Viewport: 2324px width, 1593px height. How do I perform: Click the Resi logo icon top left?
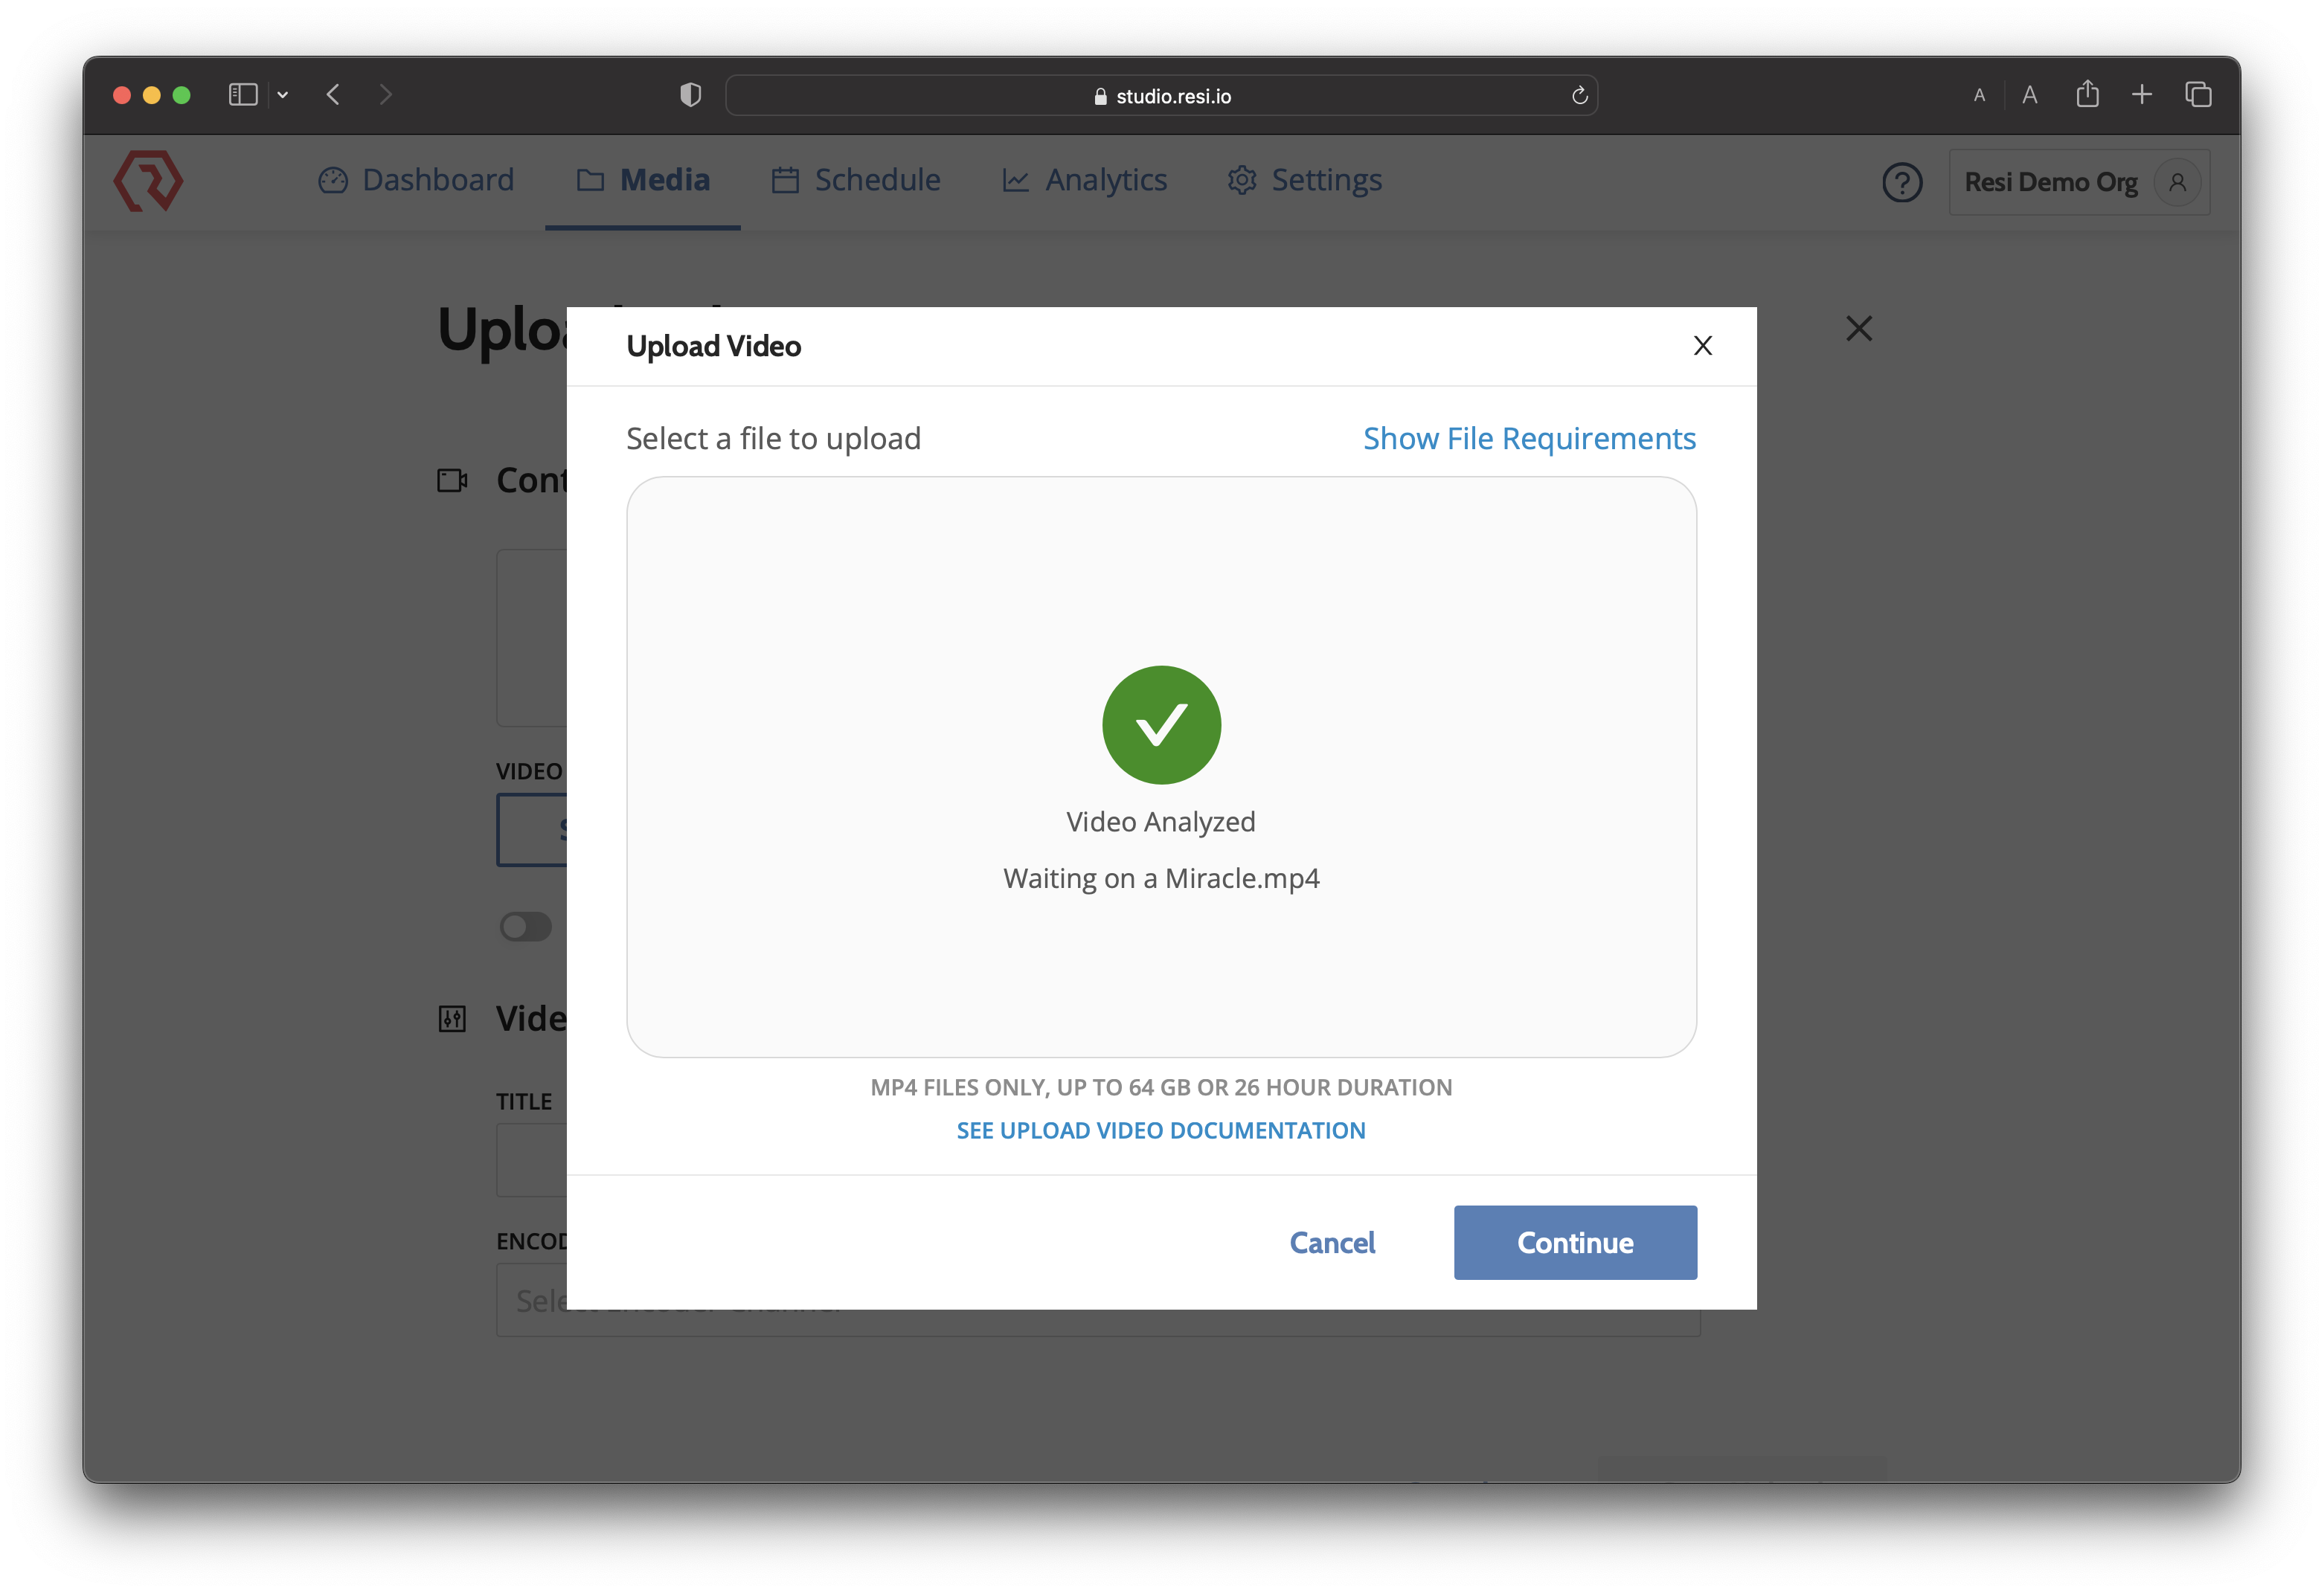(150, 180)
